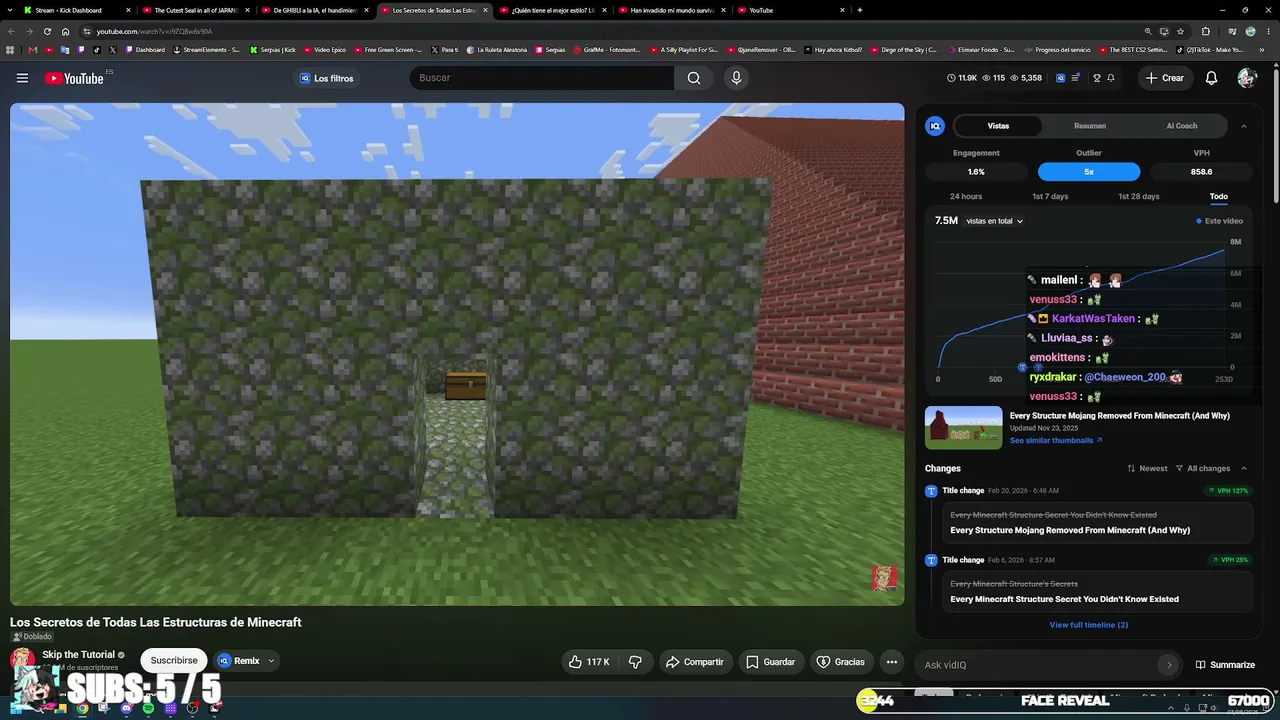Switch to the Cutest Seal in JAPAN browser tab
Screen dimensions: 1280x720
click(x=194, y=10)
